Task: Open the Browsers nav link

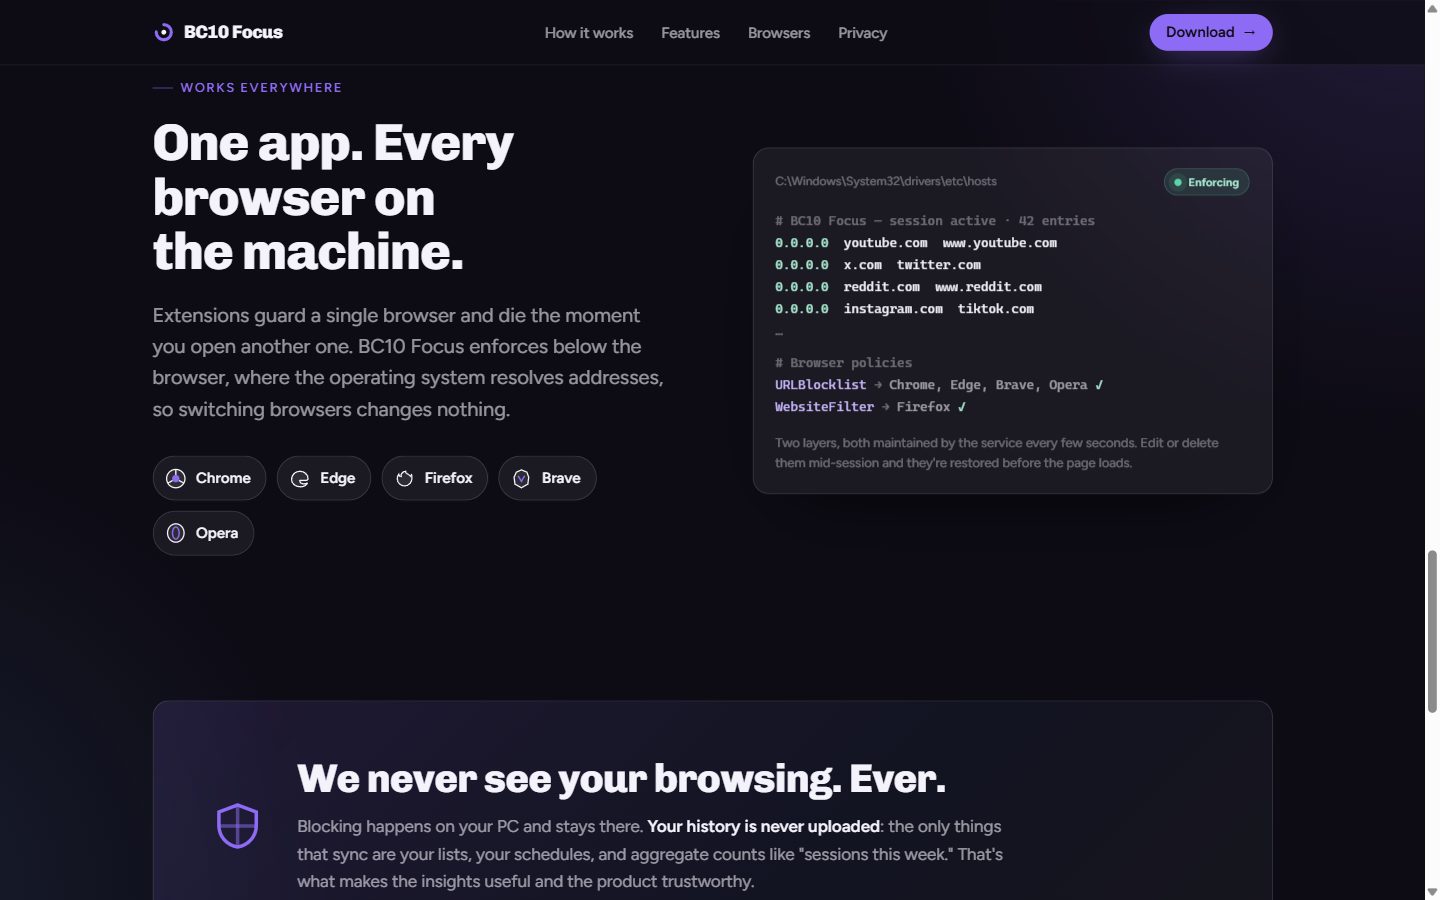Action: tap(779, 33)
